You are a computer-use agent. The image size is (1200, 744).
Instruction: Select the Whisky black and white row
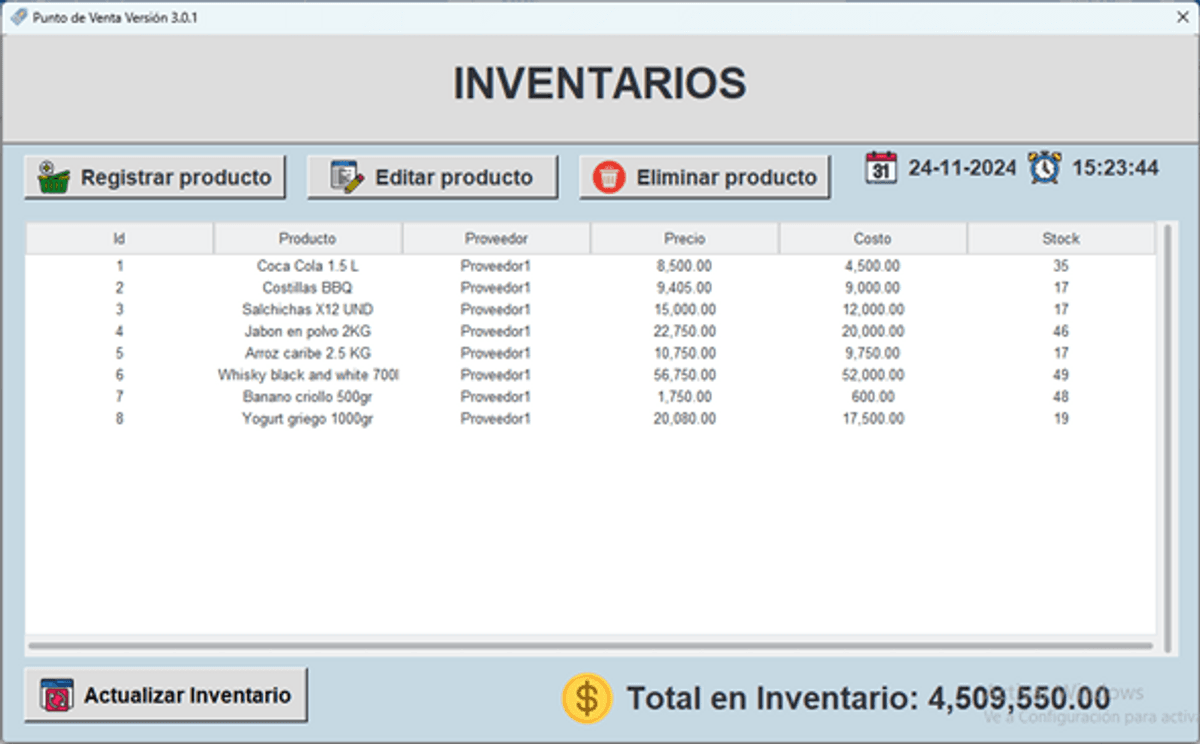[307, 375]
